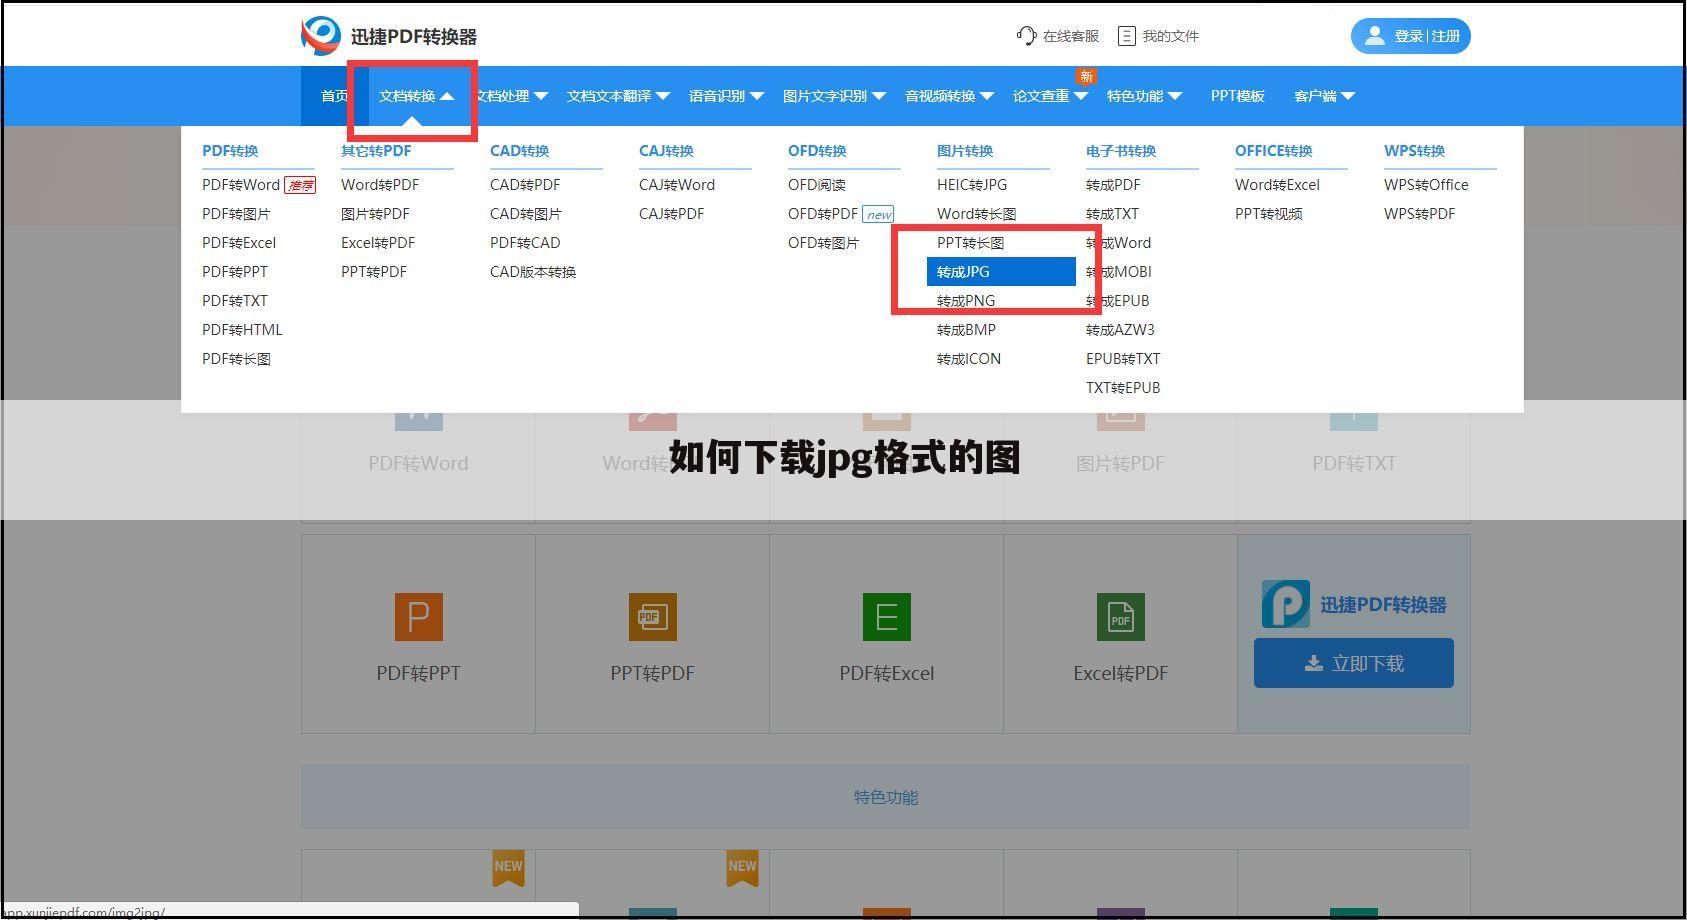Choose PDF转Excel in PDF转换 column

[239, 243]
